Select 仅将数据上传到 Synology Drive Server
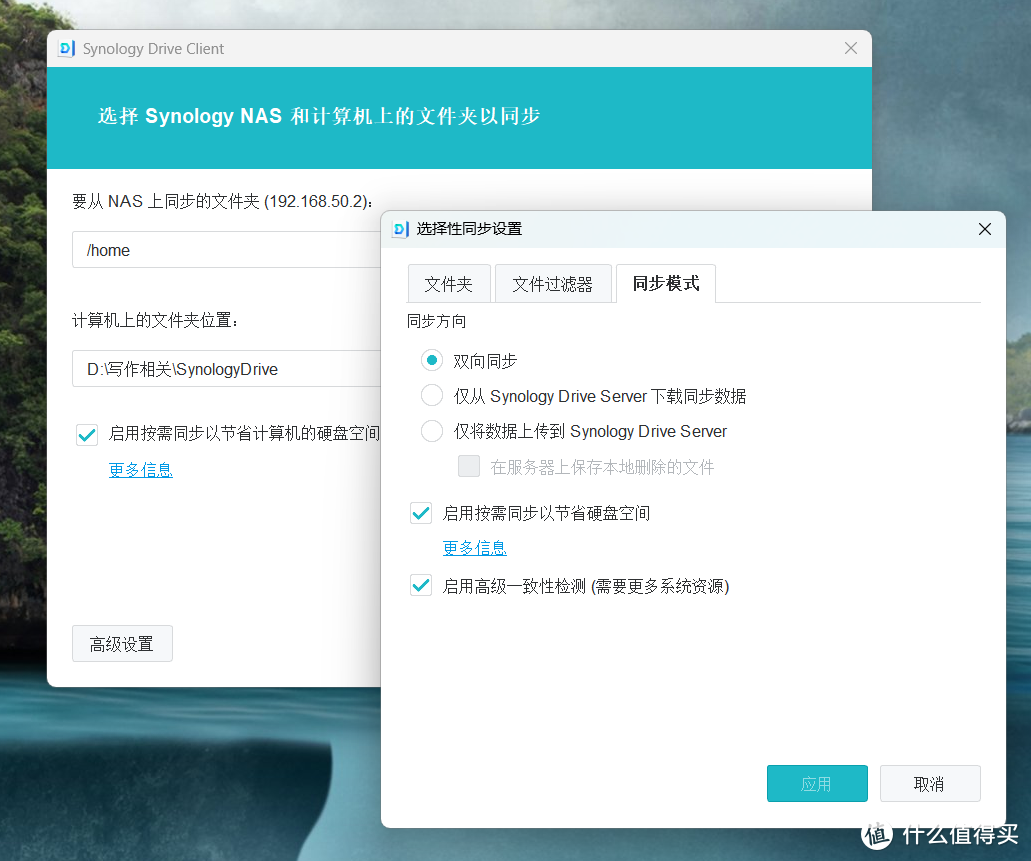Screen dimensions: 1031x861 (x=431, y=431)
